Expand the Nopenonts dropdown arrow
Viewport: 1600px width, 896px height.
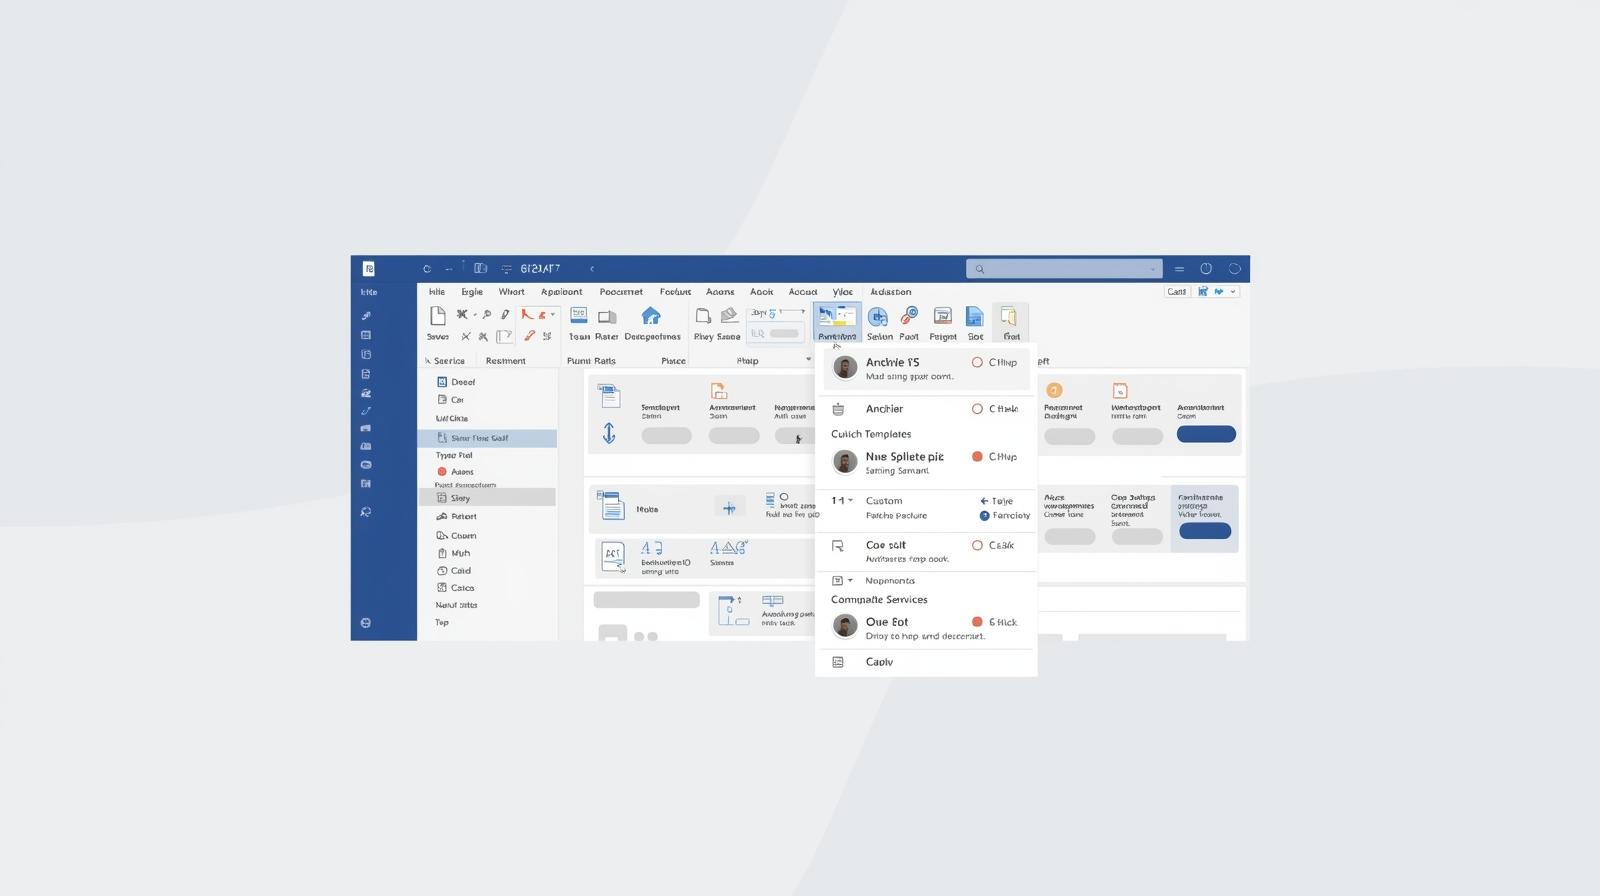click(850, 581)
